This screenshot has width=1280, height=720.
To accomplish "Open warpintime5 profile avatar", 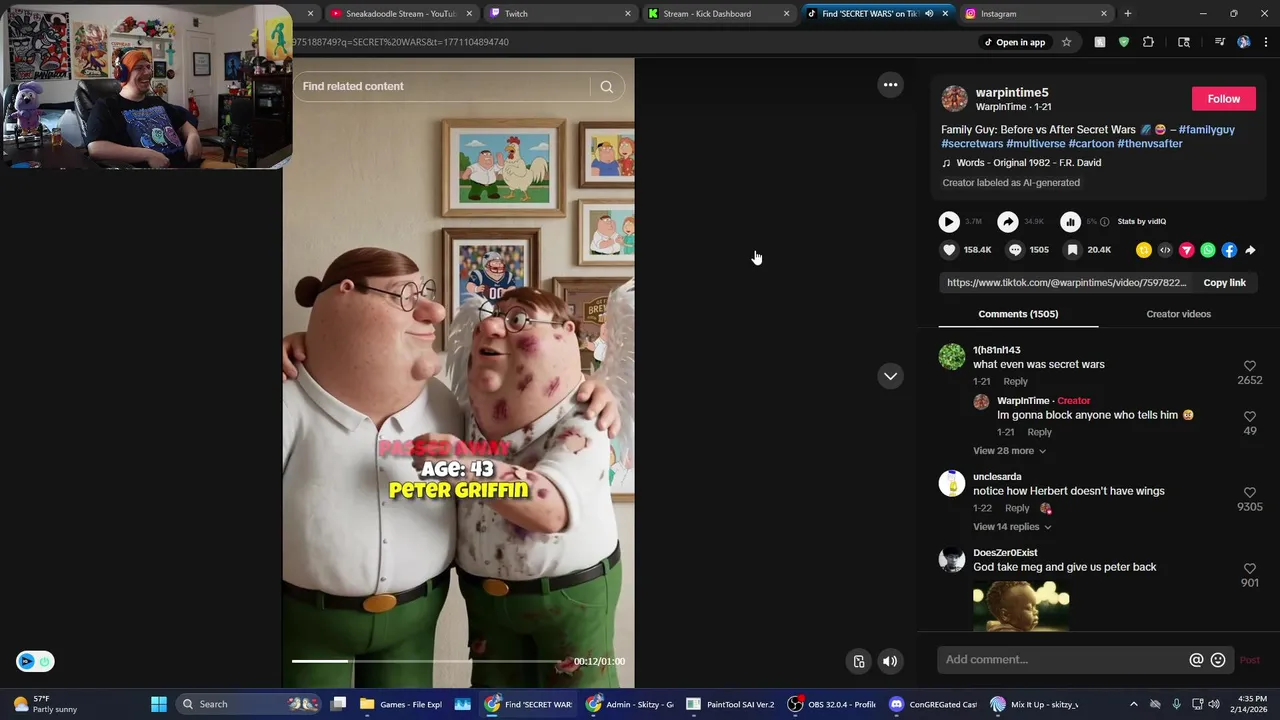I will [954, 99].
